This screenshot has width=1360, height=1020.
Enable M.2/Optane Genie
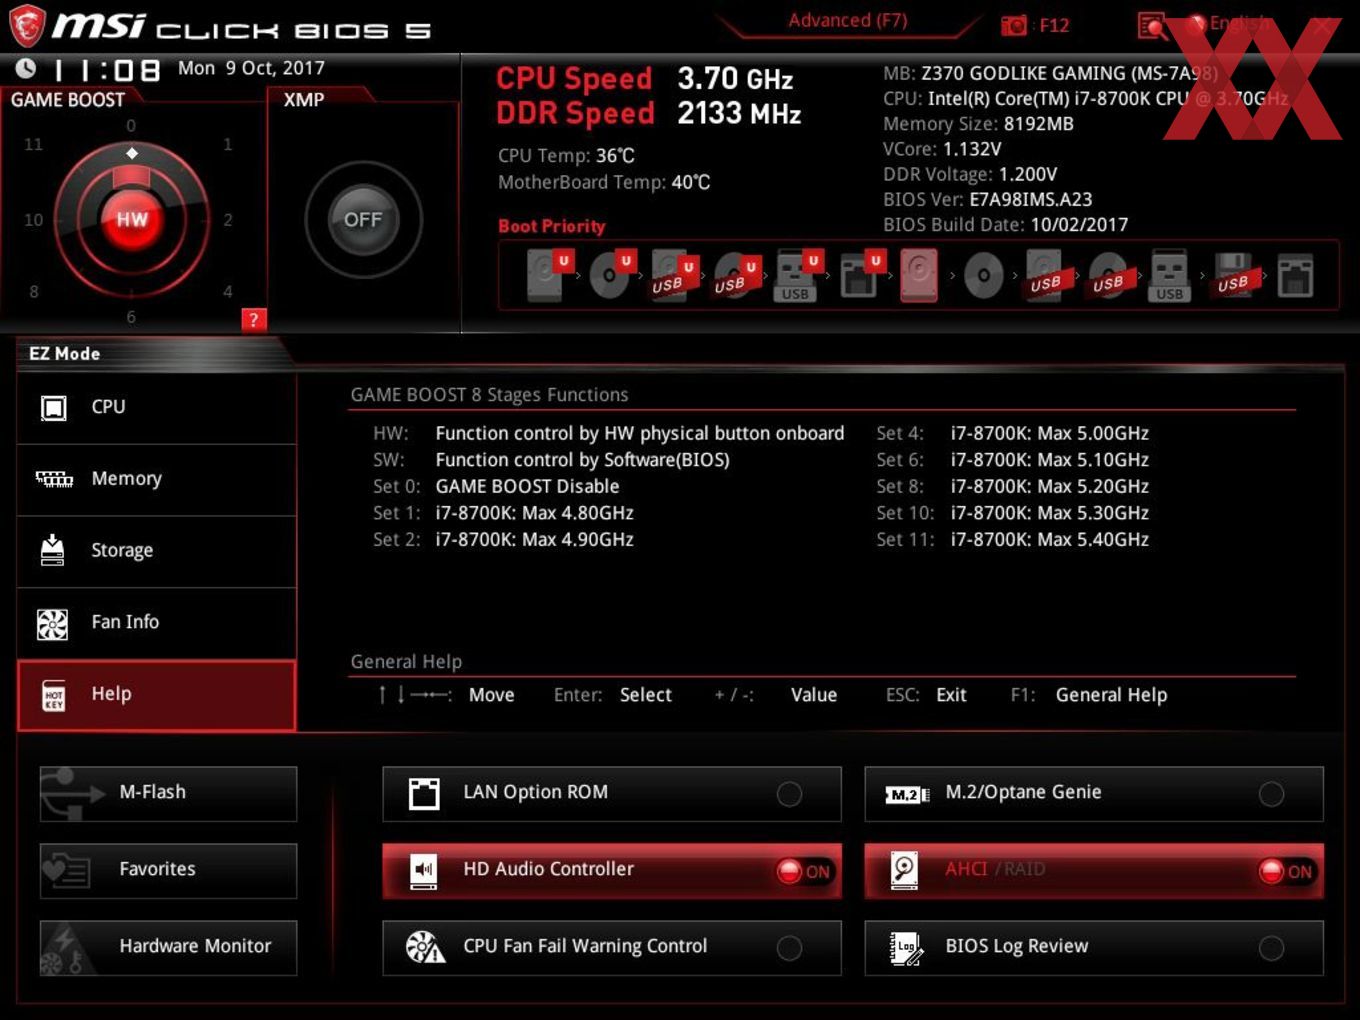(x=1271, y=794)
